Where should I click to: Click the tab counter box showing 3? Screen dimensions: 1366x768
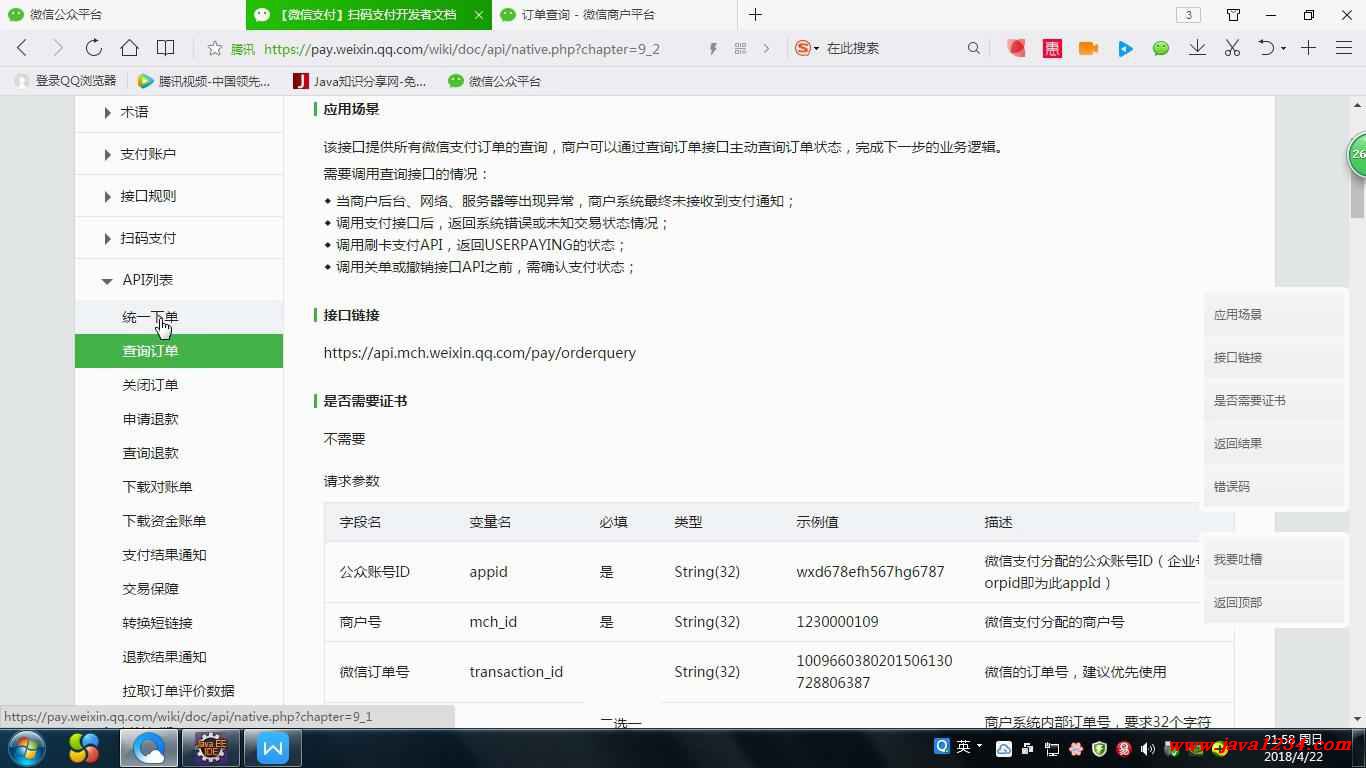pos(1188,15)
